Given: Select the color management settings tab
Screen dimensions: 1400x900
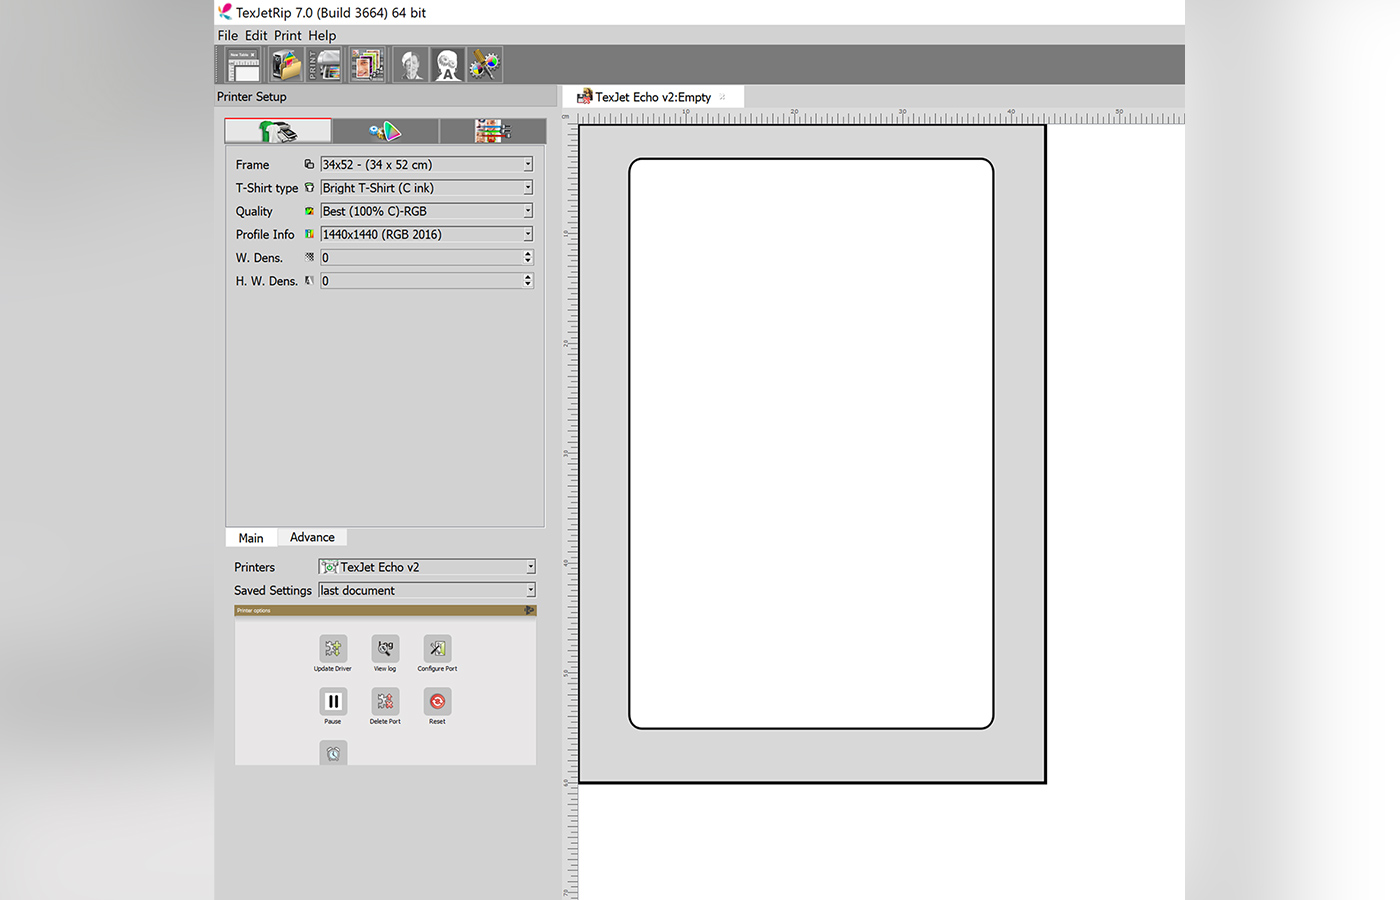Looking at the screenshot, I should tap(385, 131).
